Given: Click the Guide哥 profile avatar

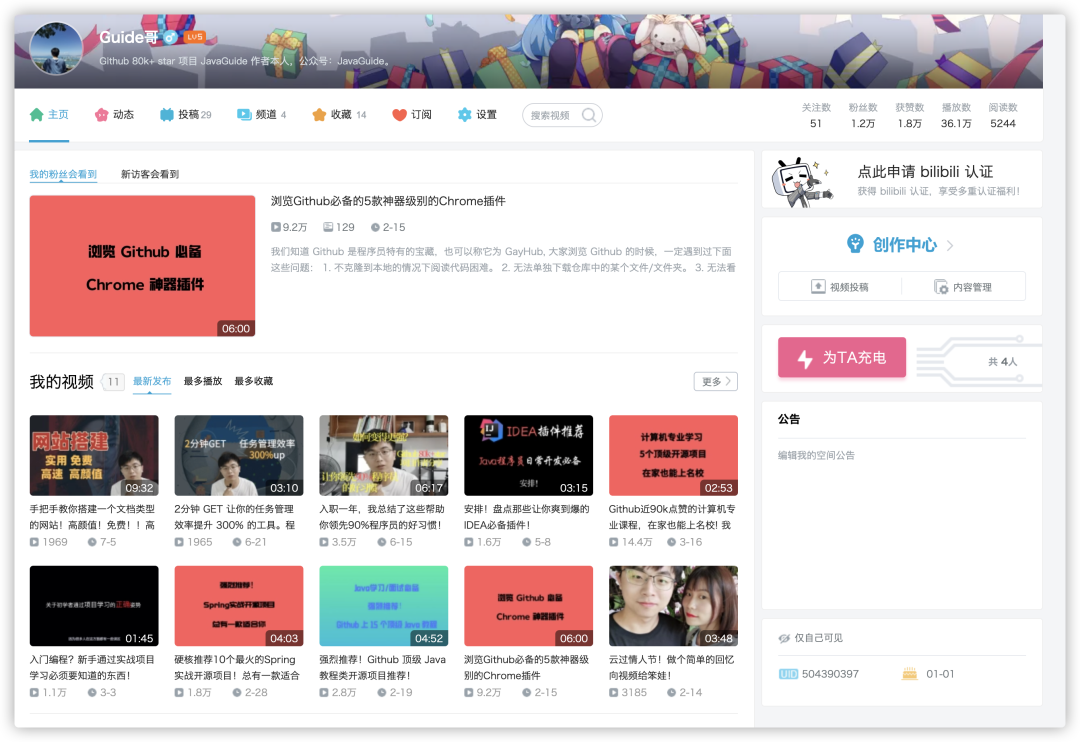Looking at the screenshot, I should click(56, 48).
